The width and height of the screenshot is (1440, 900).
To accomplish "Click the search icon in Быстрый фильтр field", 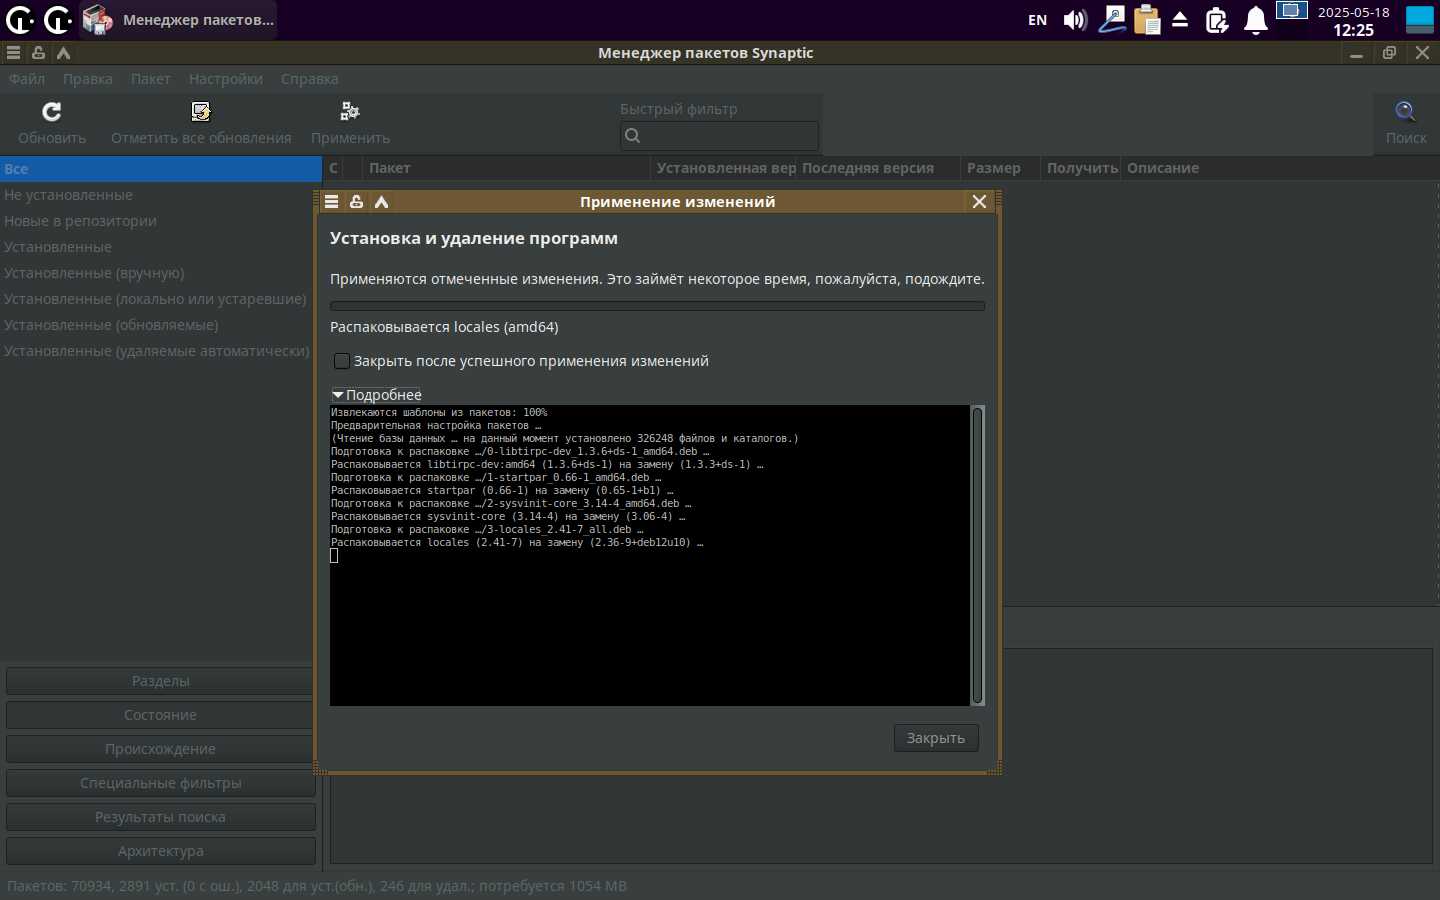I will coord(632,136).
